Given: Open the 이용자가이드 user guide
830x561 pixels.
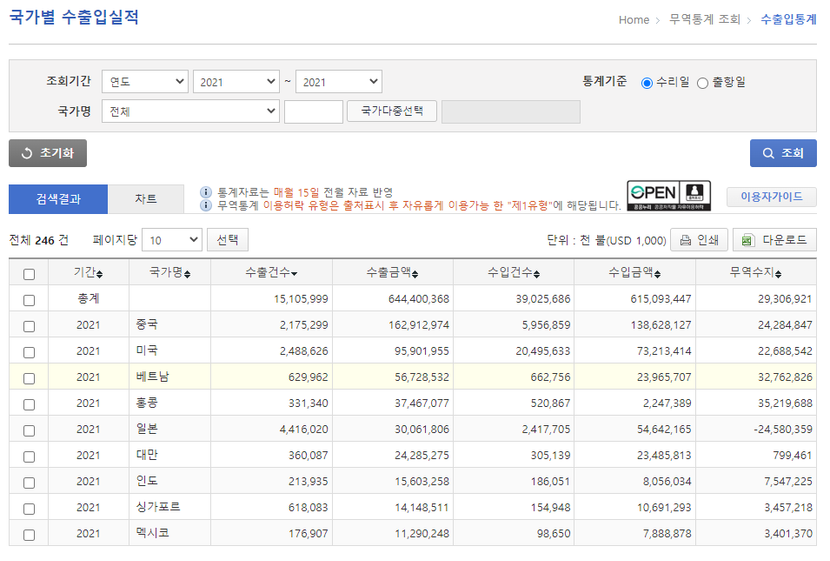Looking at the screenshot, I should point(771,197).
